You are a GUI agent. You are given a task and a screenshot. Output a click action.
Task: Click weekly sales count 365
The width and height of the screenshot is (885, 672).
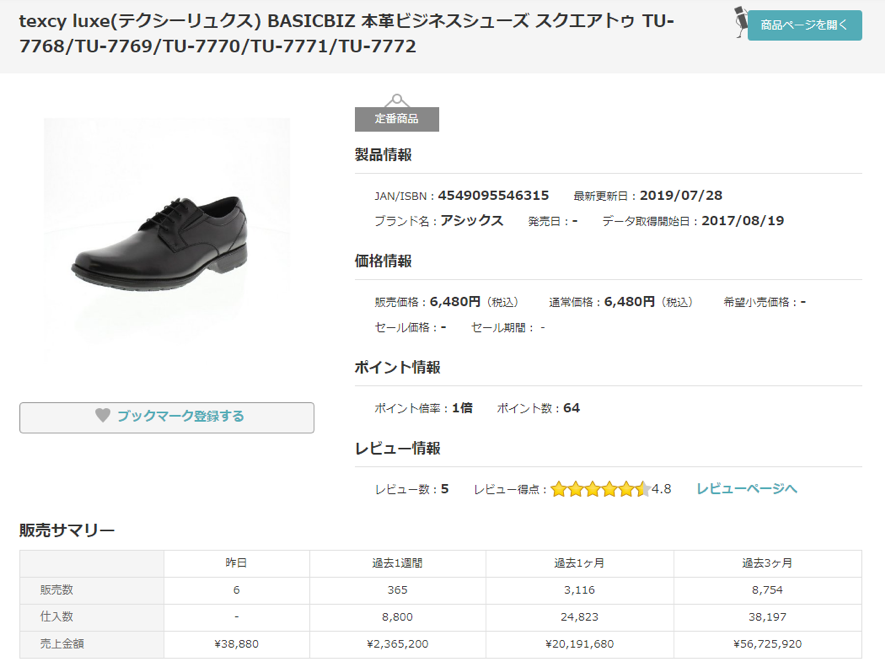[397, 590]
